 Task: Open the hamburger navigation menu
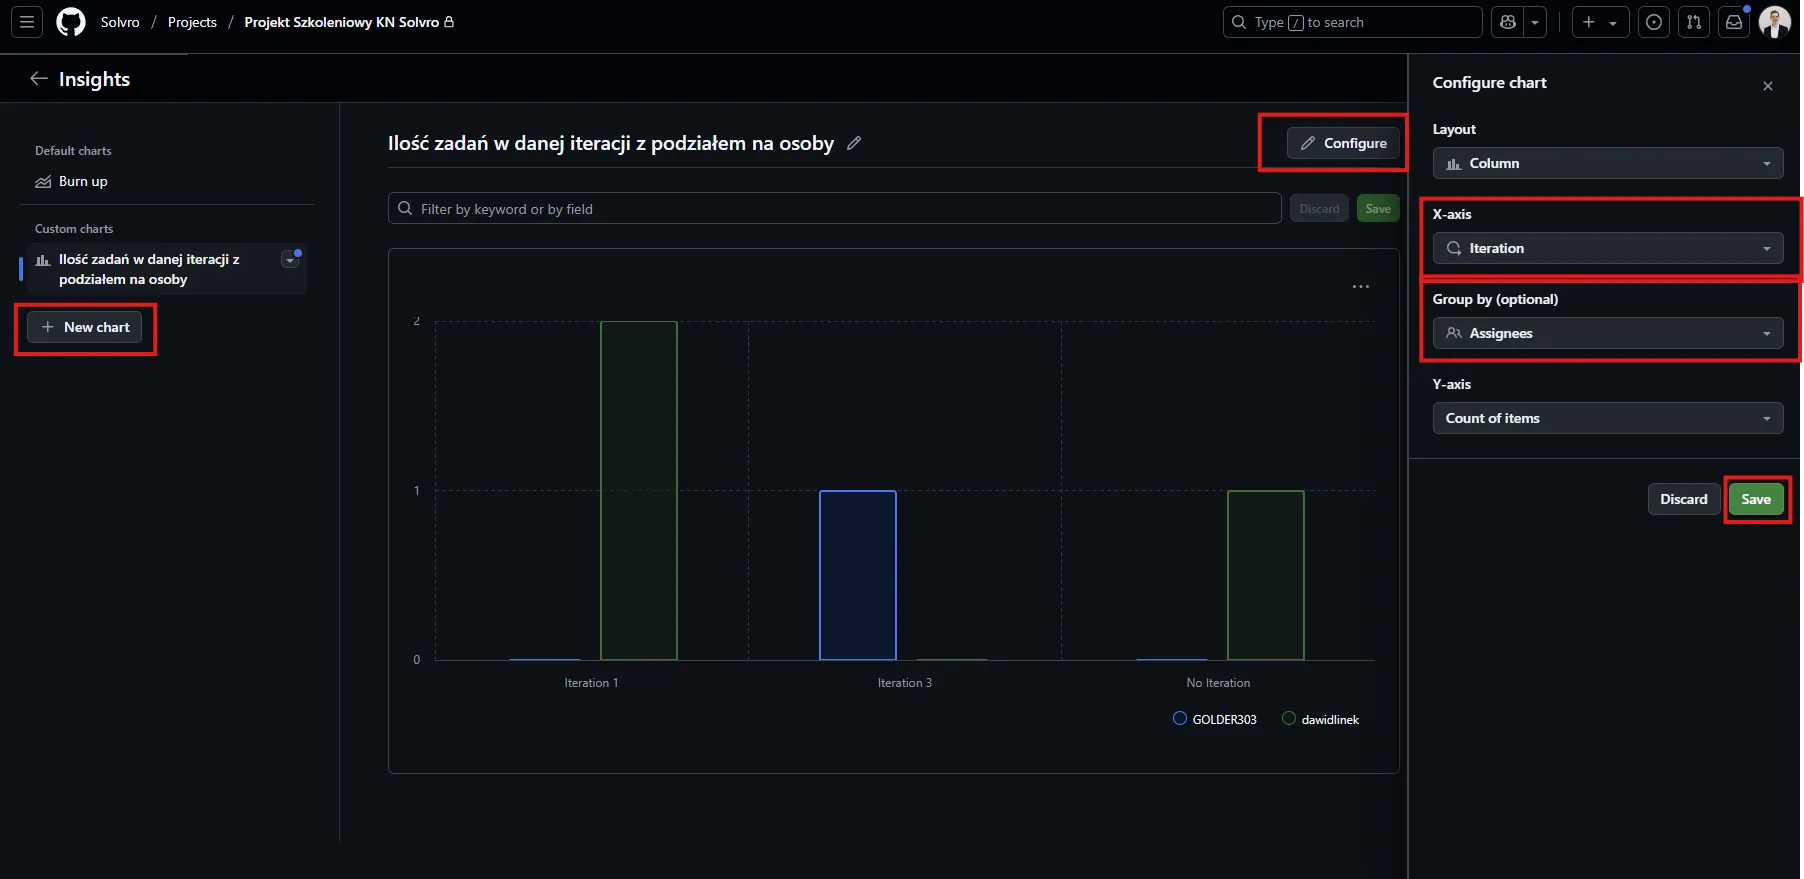coord(27,22)
